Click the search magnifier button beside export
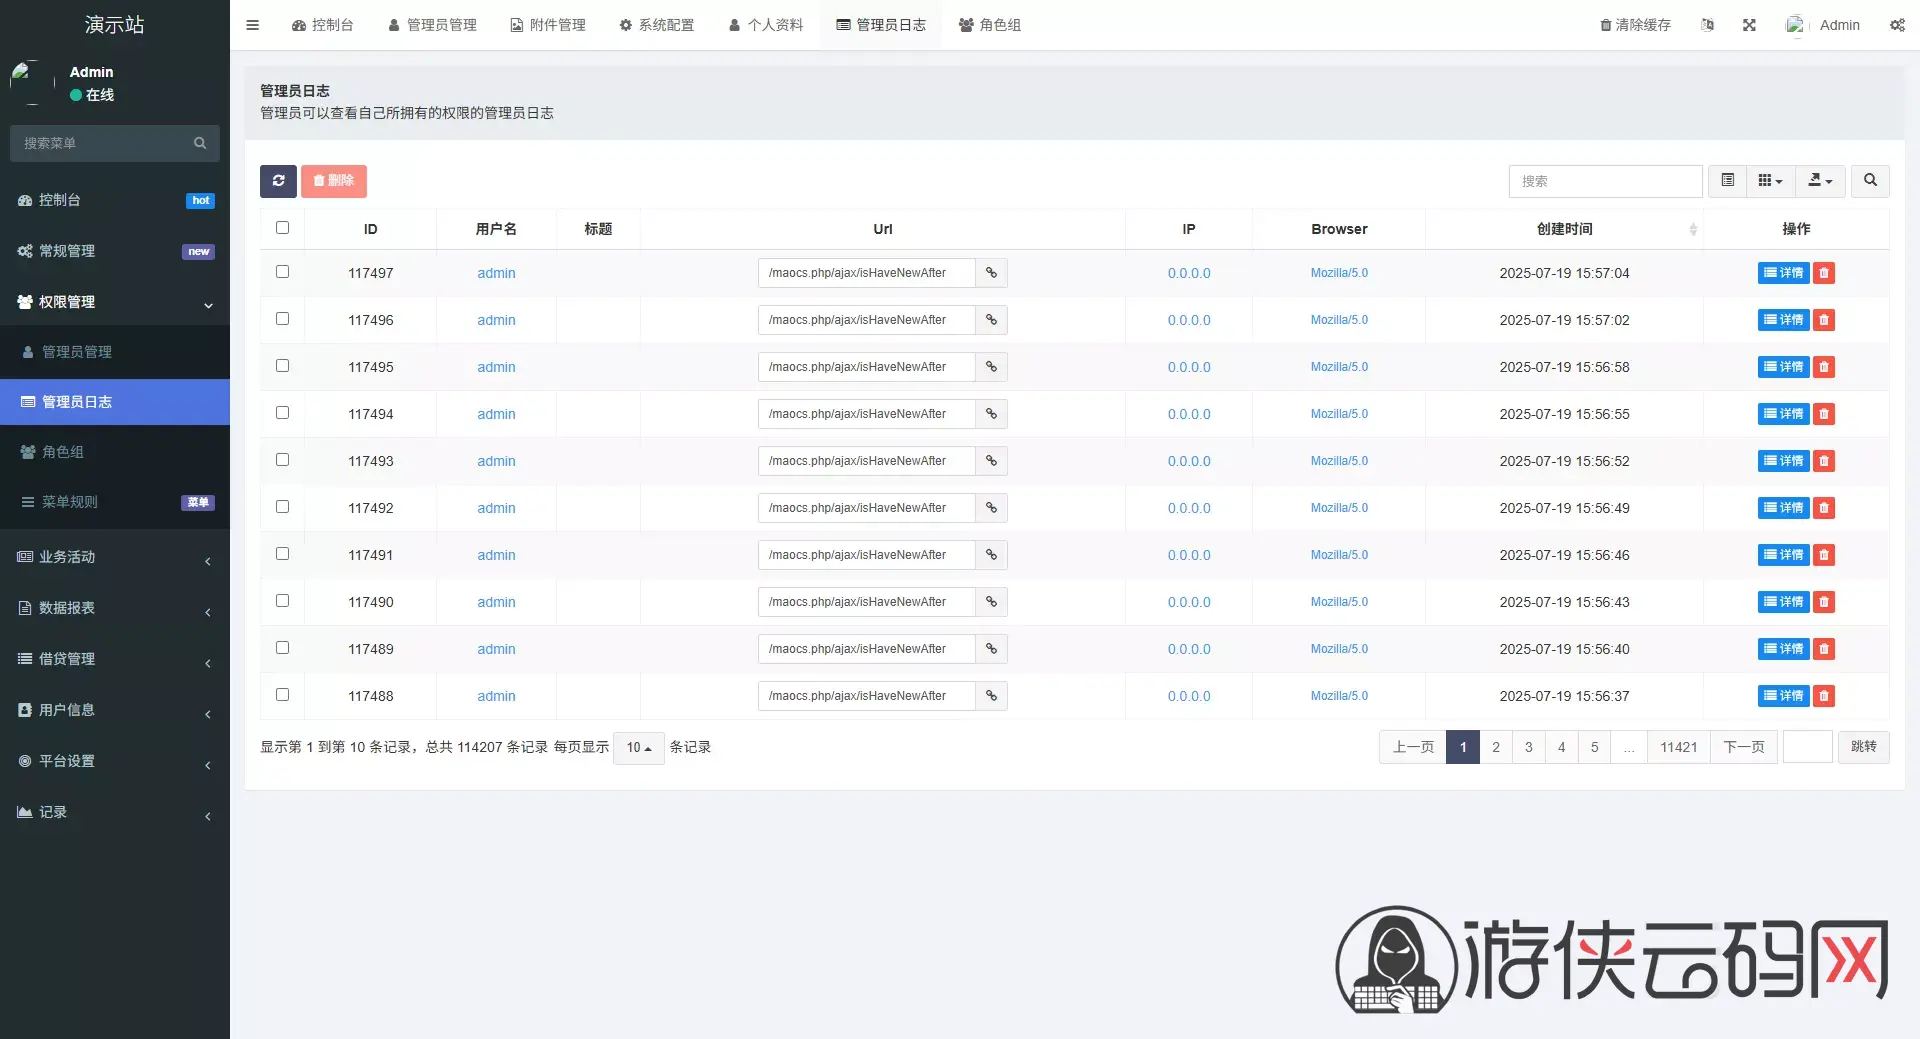Screen dimensions: 1920x1039 pyautogui.click(x=1870, y=181)
